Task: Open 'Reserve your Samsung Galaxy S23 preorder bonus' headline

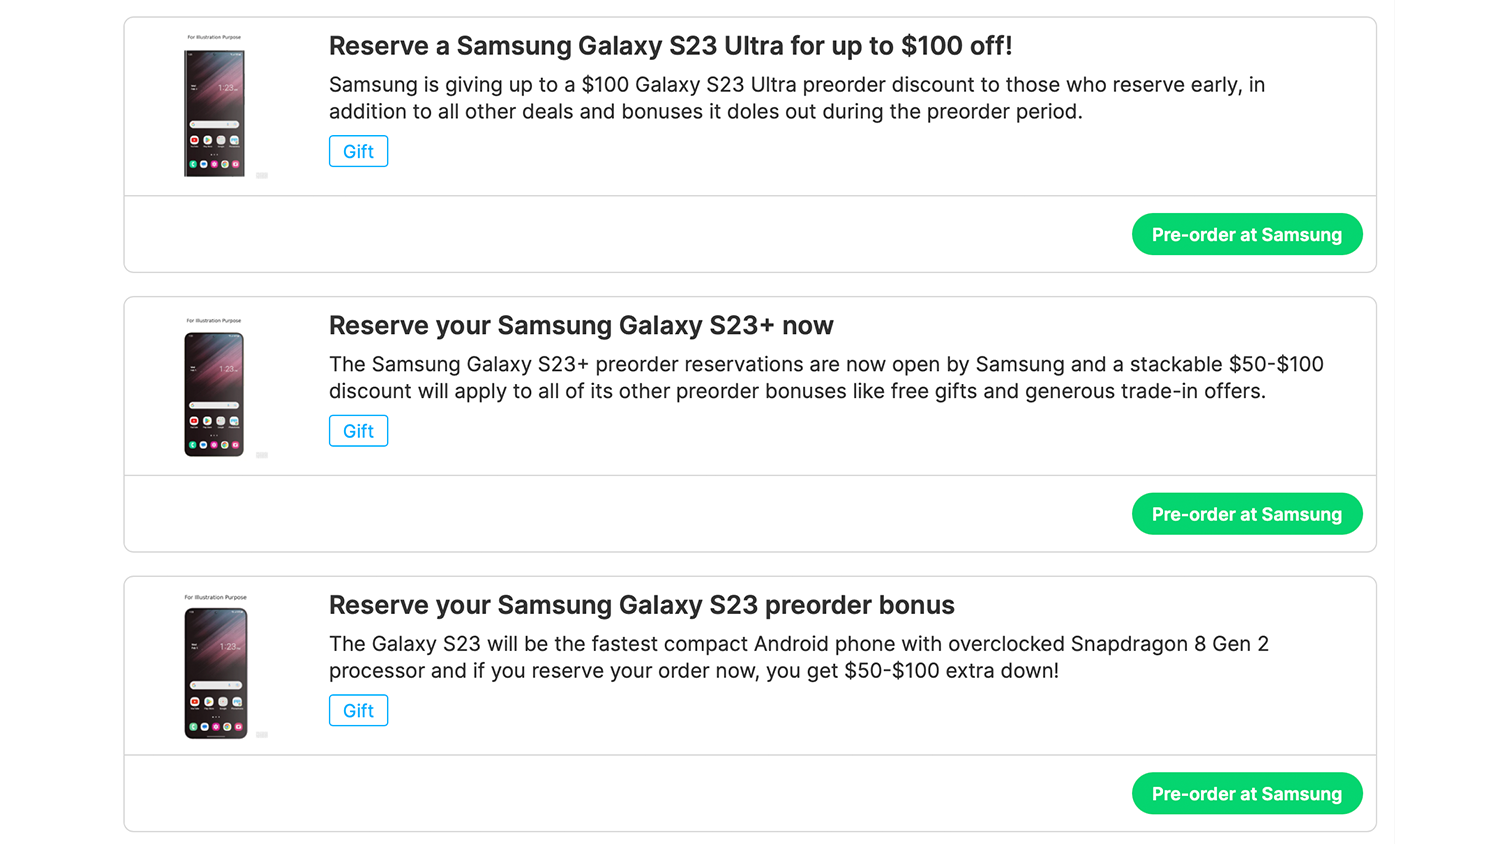Action: [641, 606]
